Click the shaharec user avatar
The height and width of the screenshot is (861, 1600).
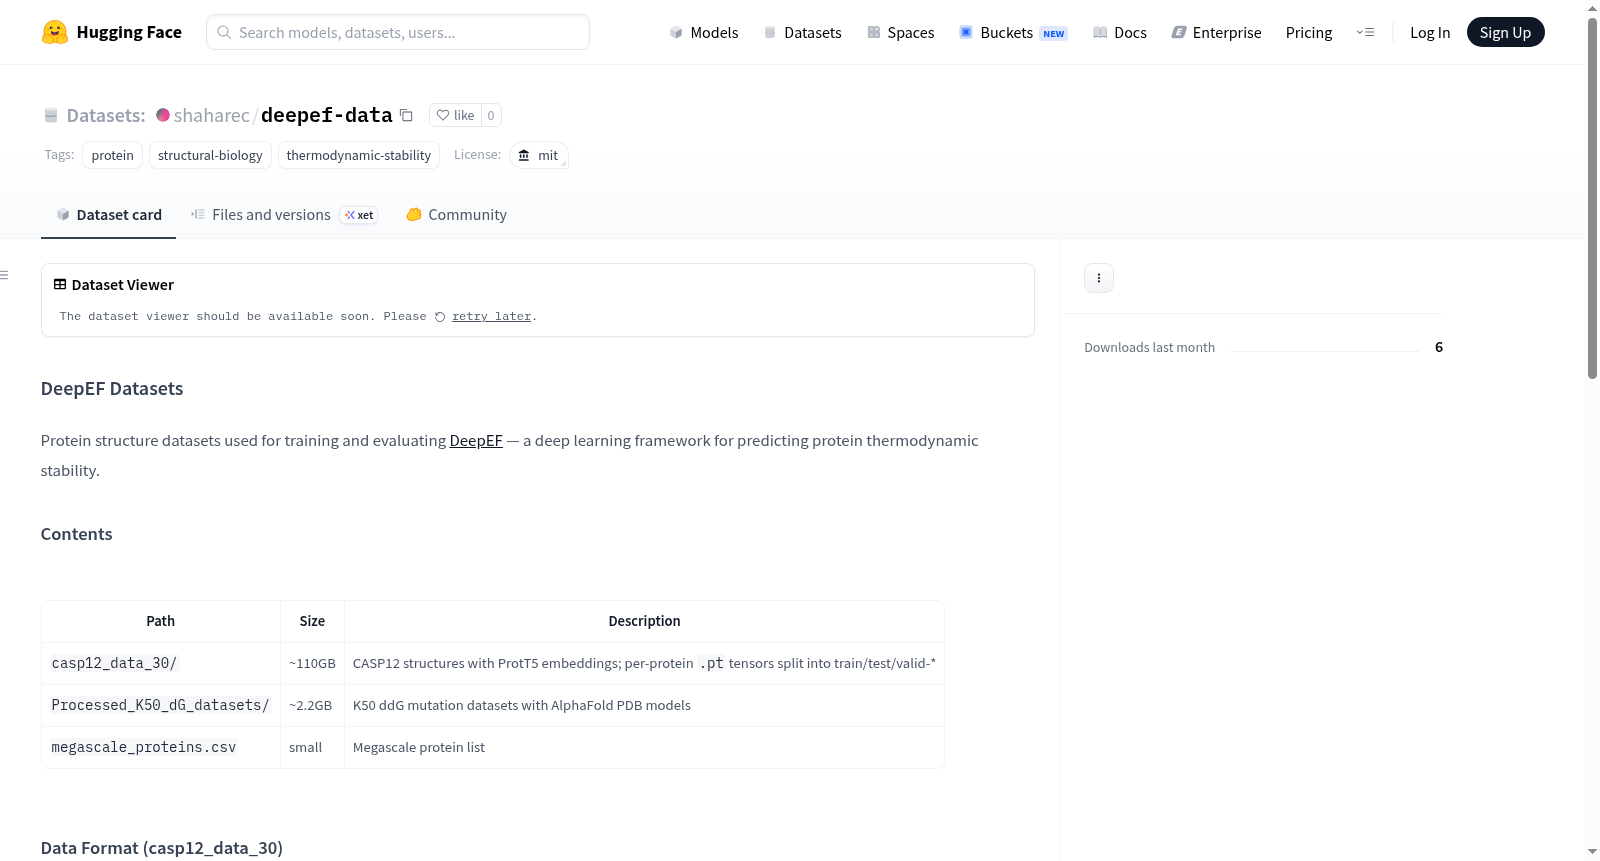point(163,115)
